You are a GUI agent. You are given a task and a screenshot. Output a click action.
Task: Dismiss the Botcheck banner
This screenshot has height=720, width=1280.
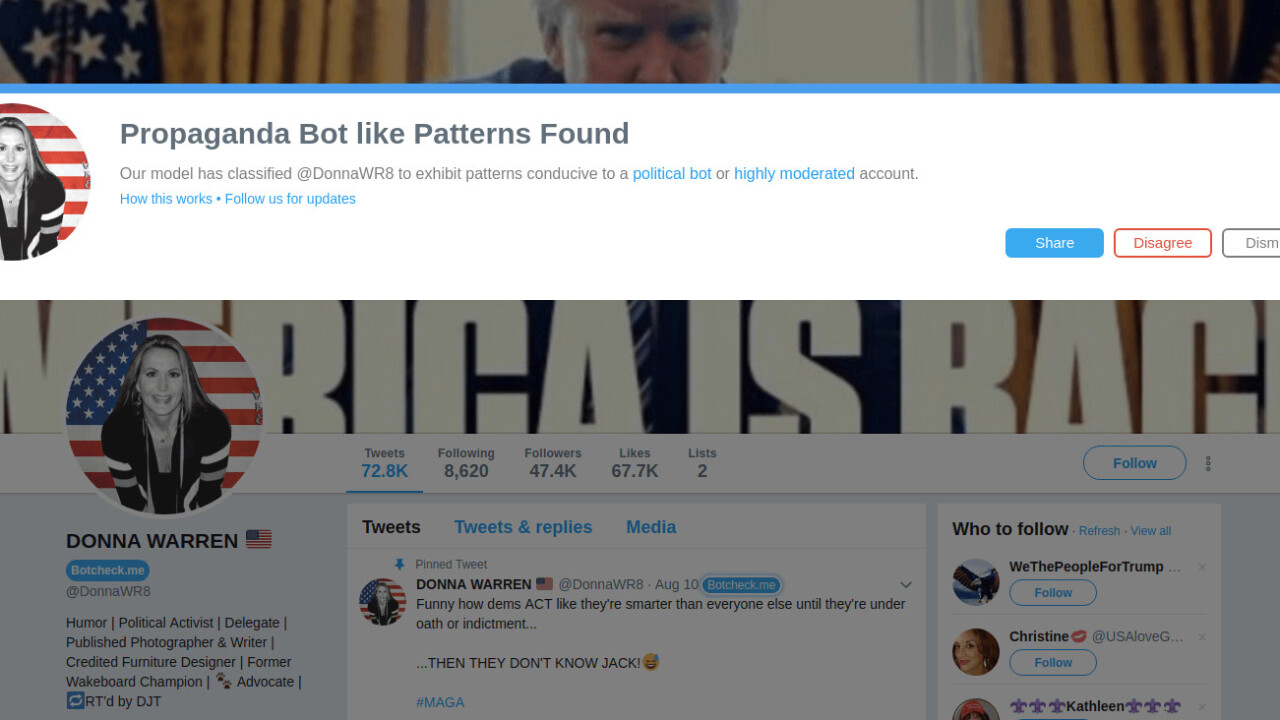click(1255, 243)
